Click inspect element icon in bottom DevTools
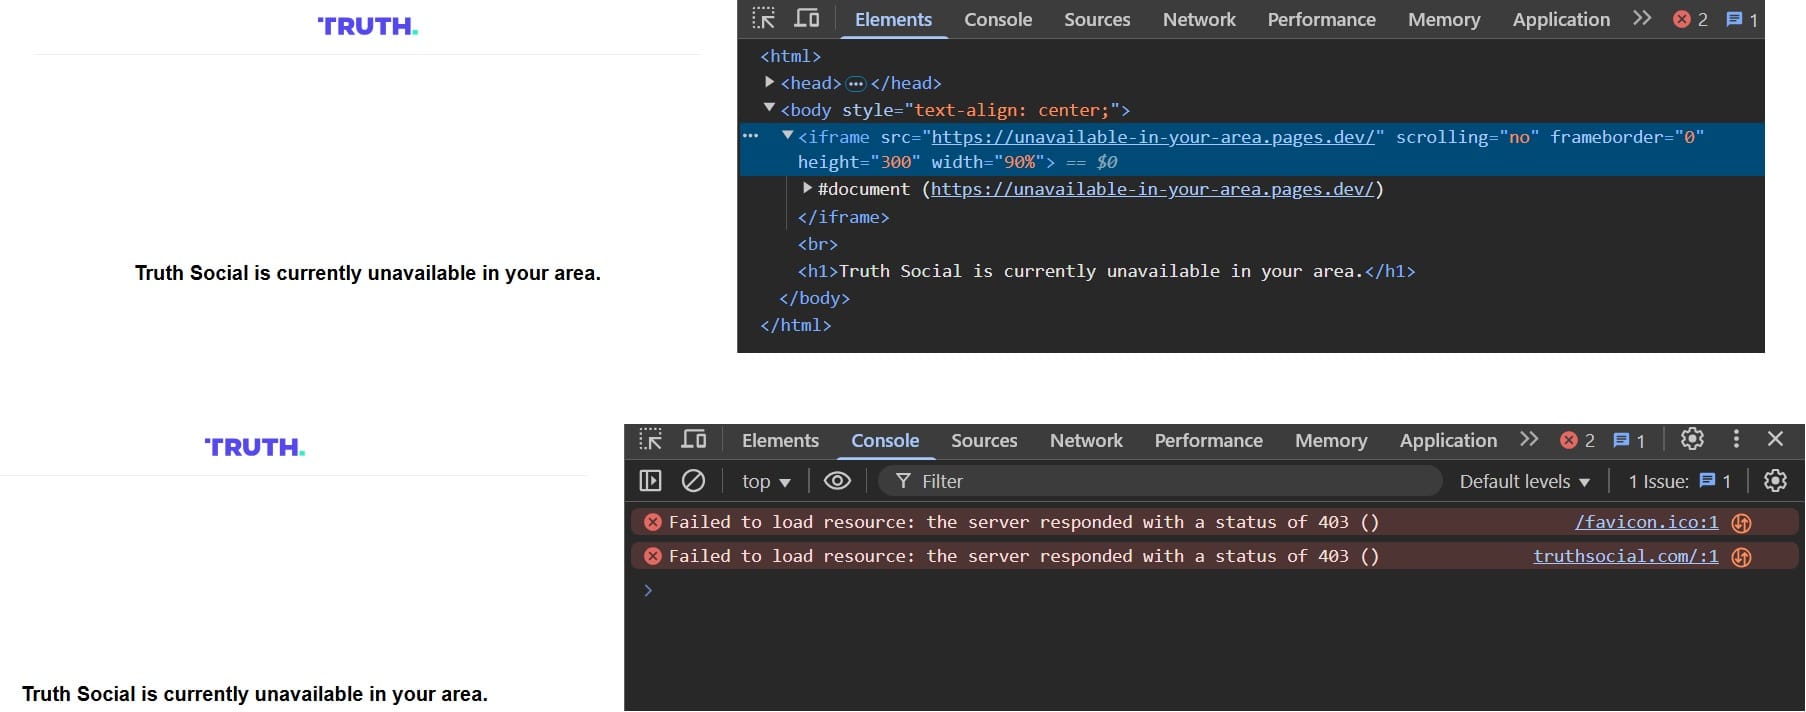This screenshot has width=1806, height=712. click(x=651, y=440)
